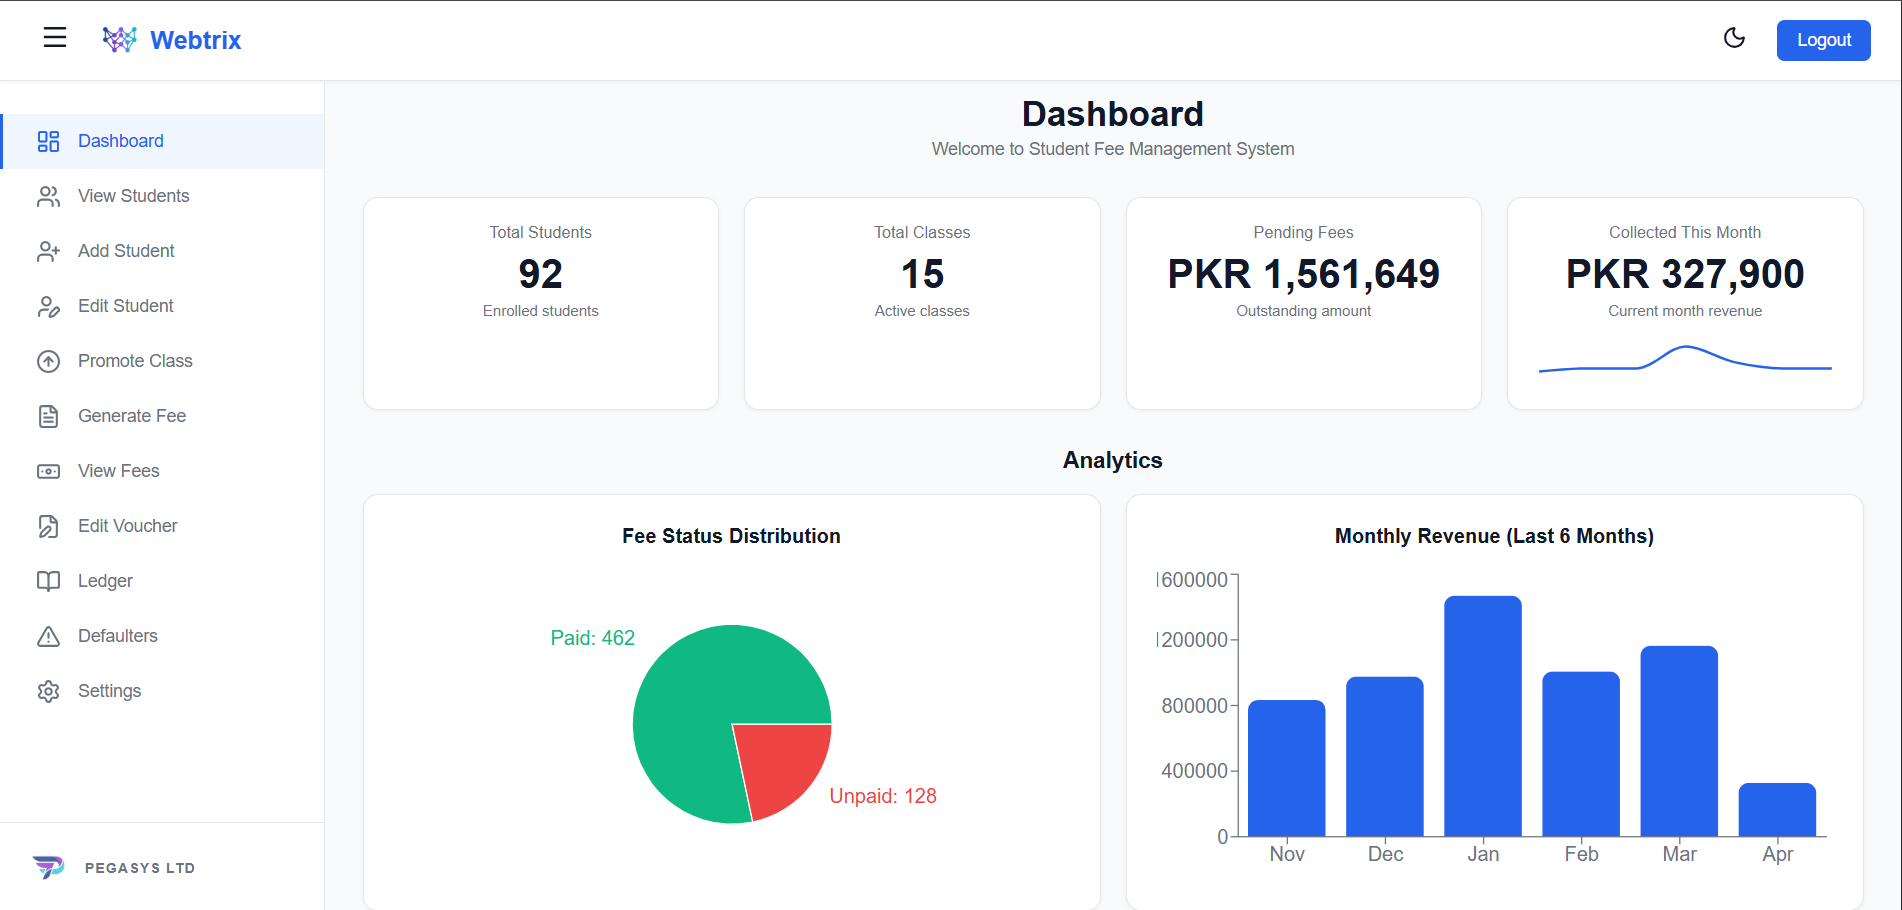
Task: Toggle the hamburger sidebar menu
Action: tap(55, 38)
